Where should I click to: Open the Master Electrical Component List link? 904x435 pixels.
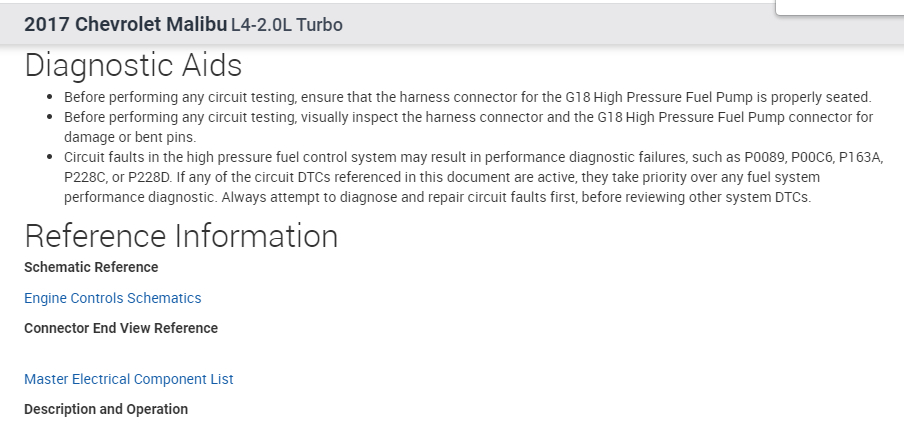pyautogui.click(x=128, y=379)
